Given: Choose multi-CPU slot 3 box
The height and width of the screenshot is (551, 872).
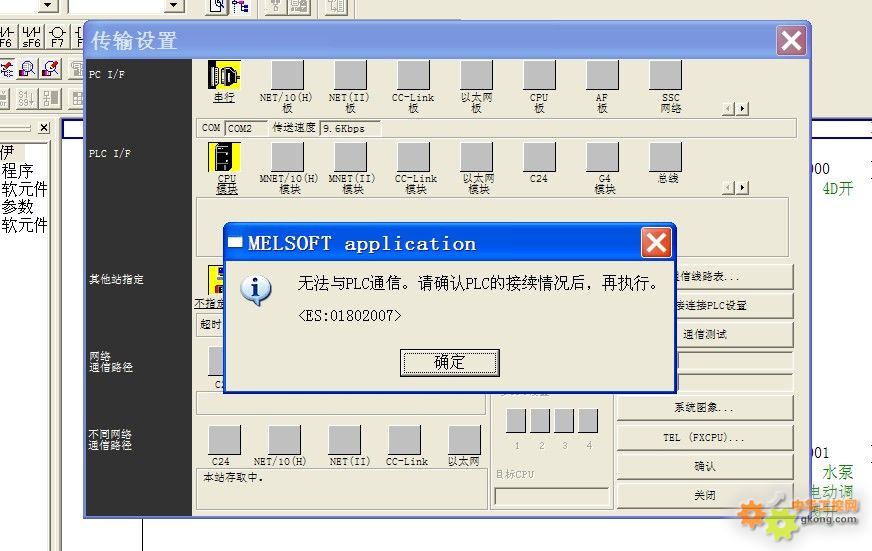Looking at the screenshot, I should tap(564, 421).
